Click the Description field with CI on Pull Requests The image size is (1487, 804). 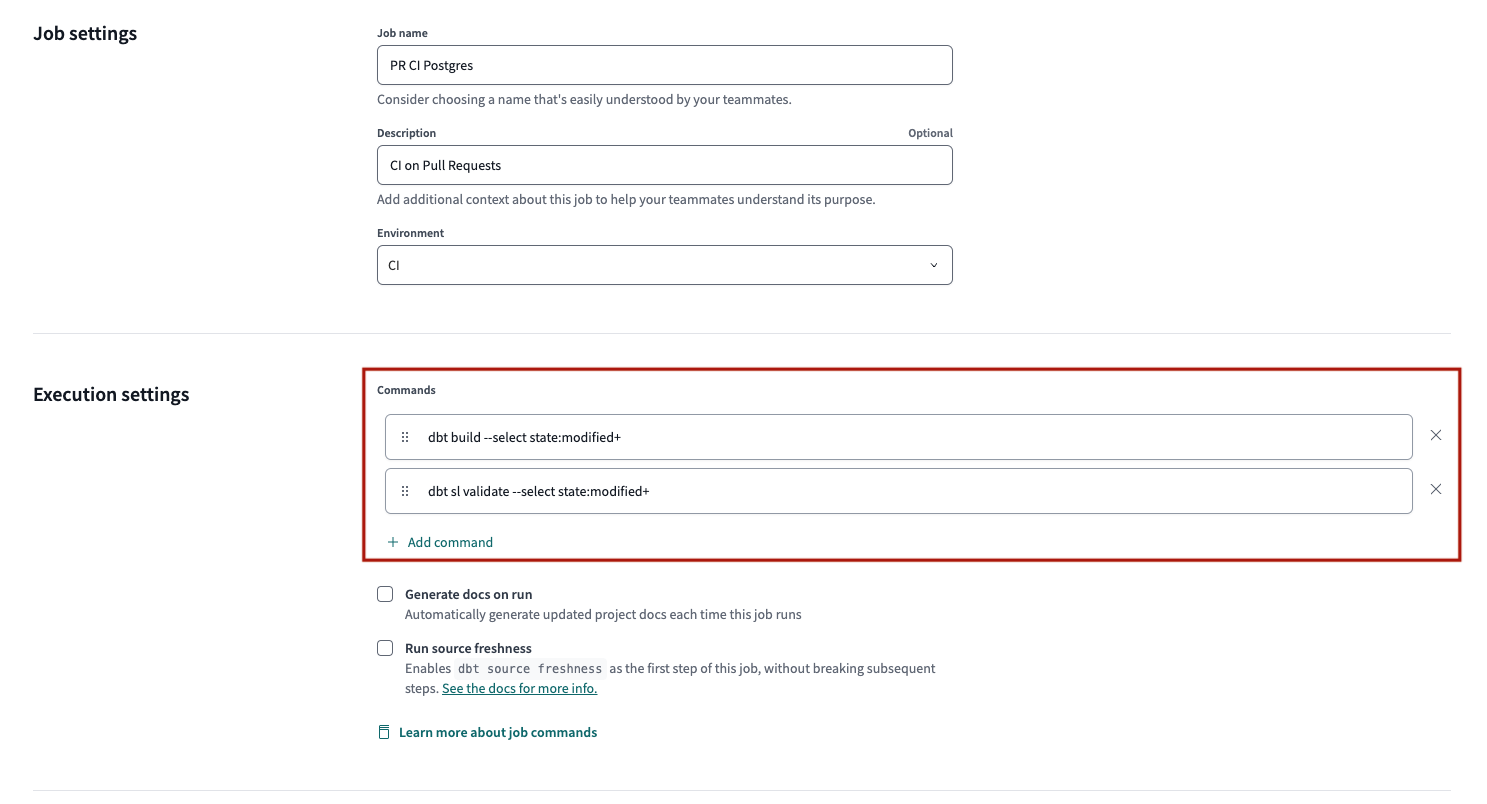point(664,165)
